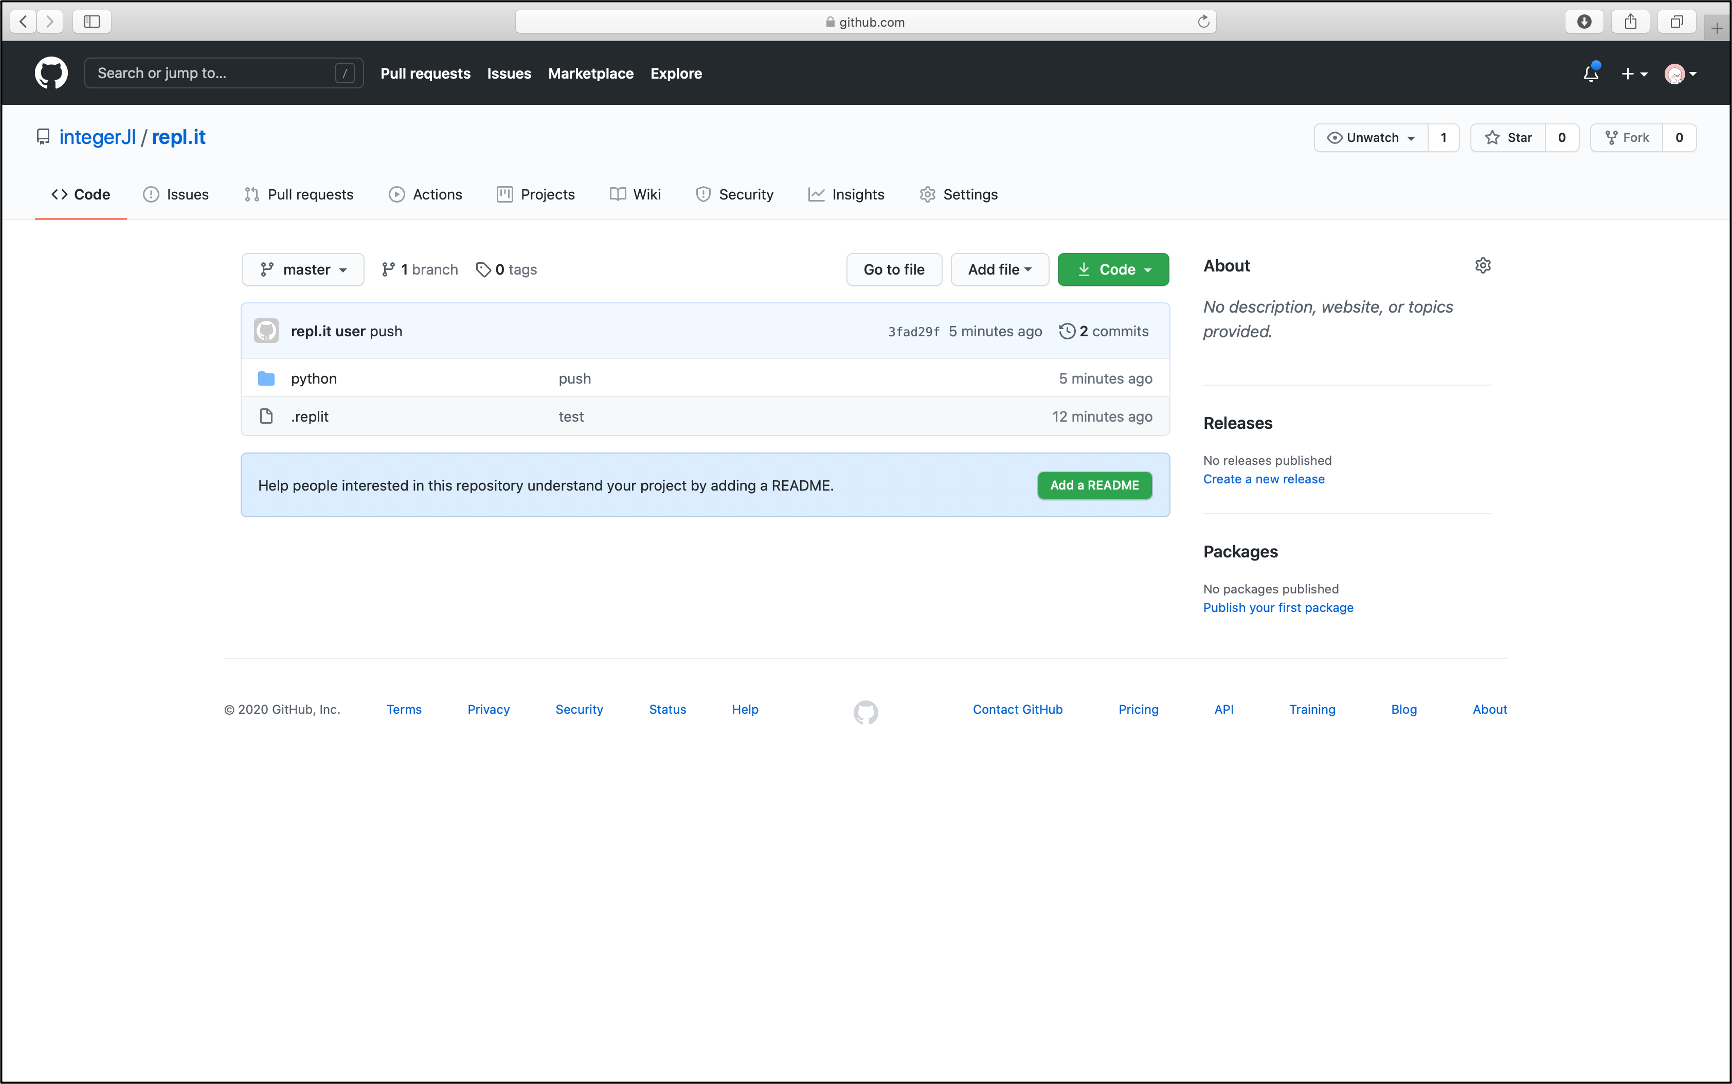This screenshot has width=1732, height=1084.
Task: Open the .replit file name
Action: pos(310,416)
